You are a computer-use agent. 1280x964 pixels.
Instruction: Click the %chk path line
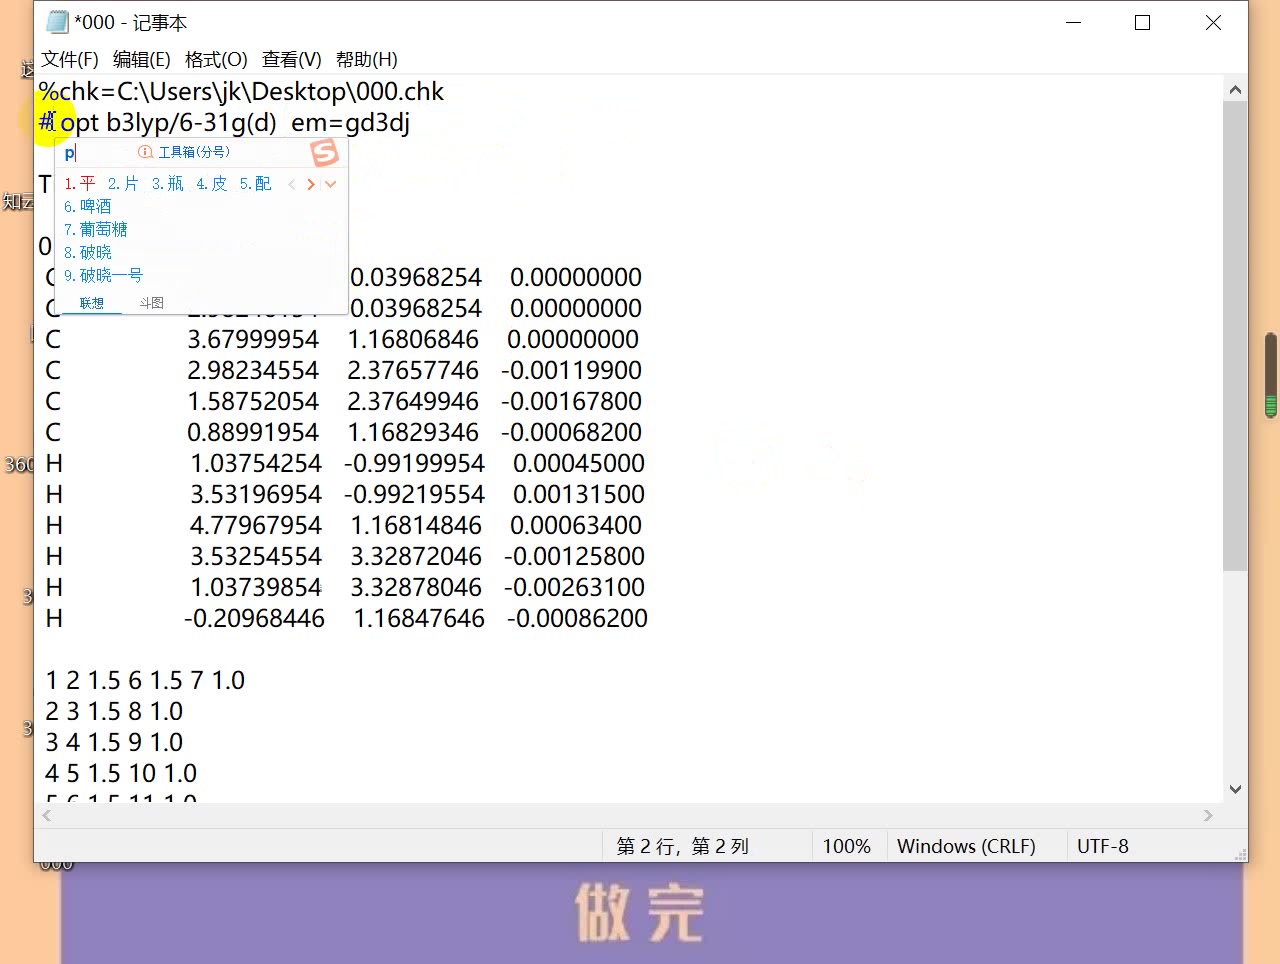(241, 92)
